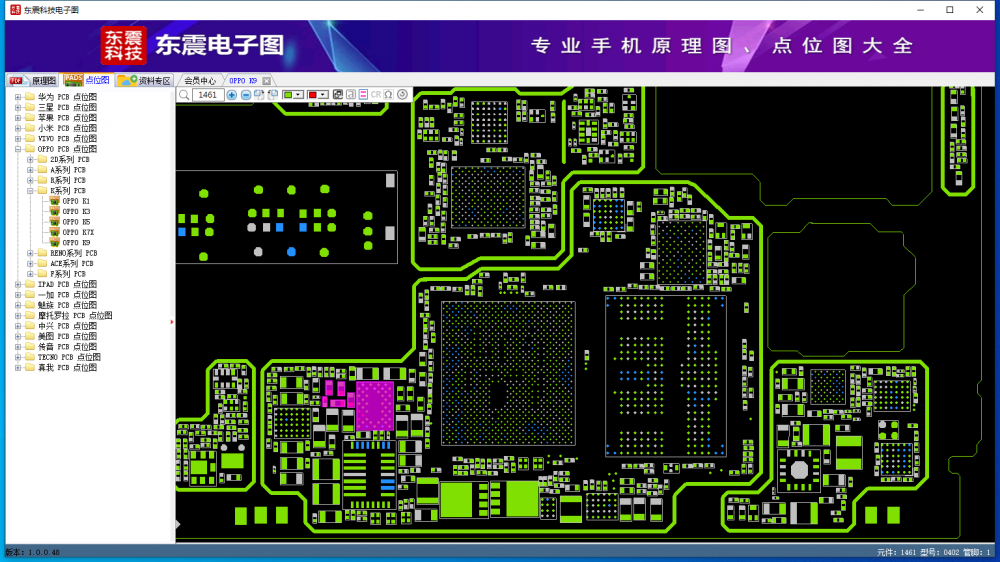Select the 美图 PCB 点位图 folder
The width and height of the screenshot is (1000, 562).
click(x=67, y=336)
